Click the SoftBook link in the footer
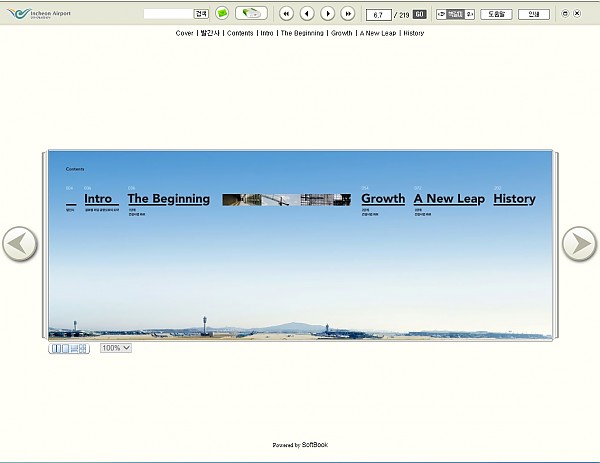This screenshot has height=463, width=600. click(315, 445)
